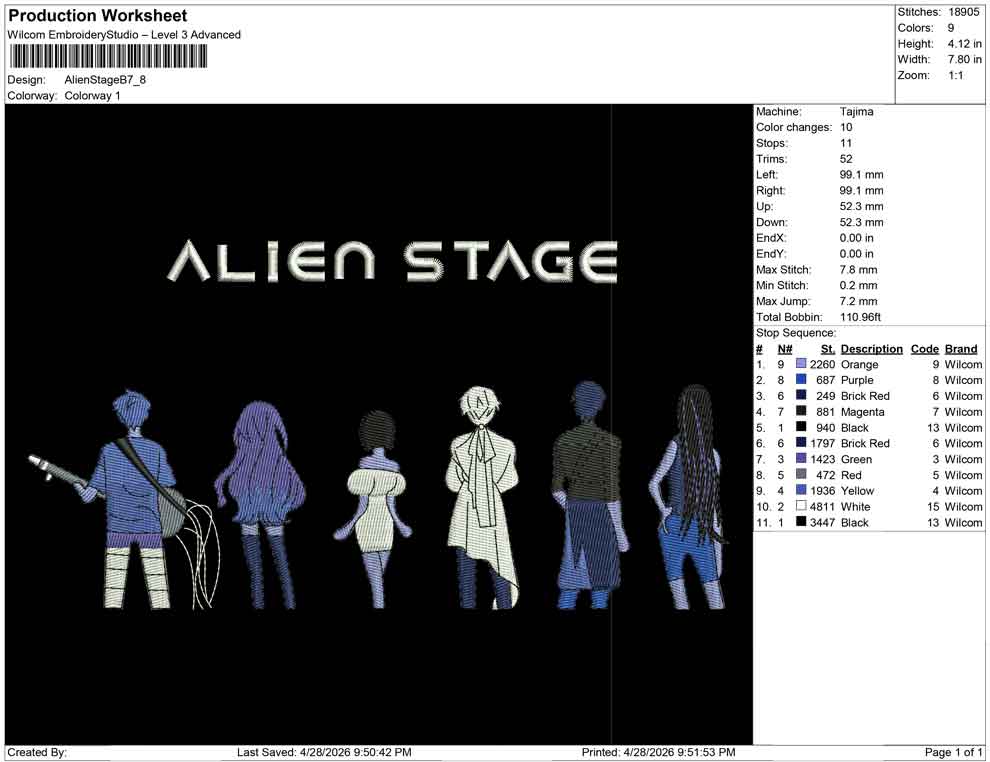The height and width of the screenshot is (762, 990).
Task: Click the long black-haired figure at right
Action: pos(689,496)
